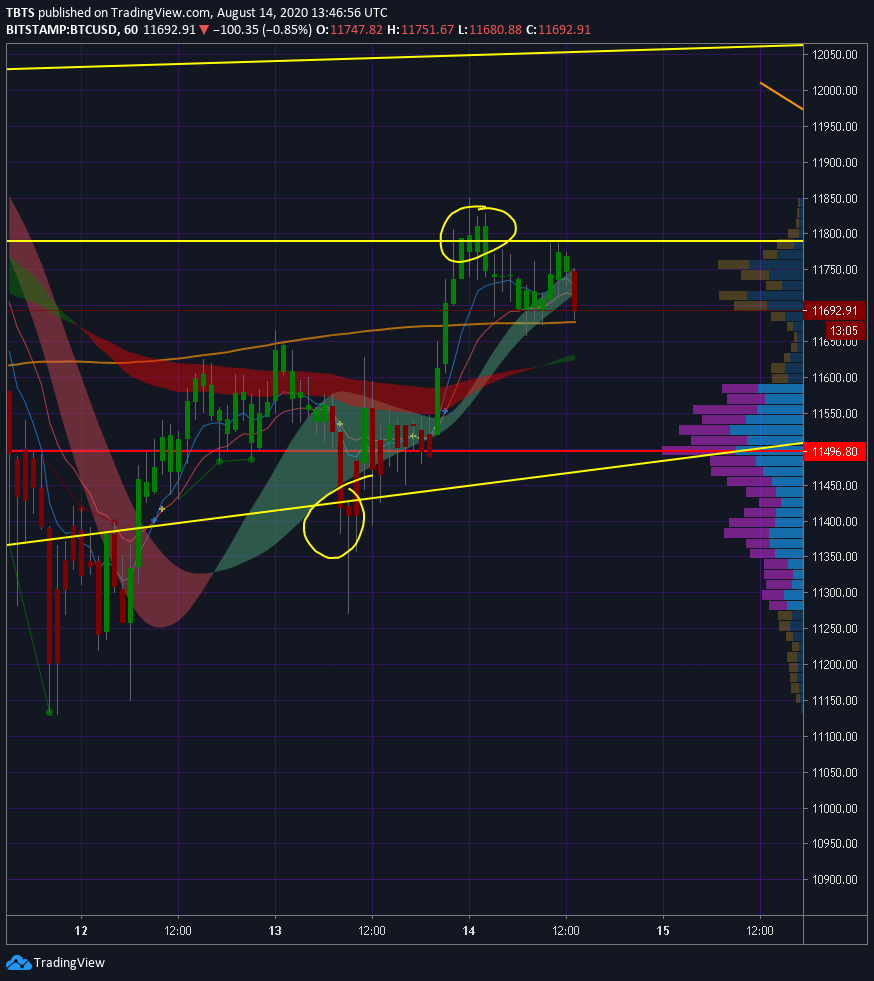Click the price change −100.35 (−0.85%)
Viewport: 874px width, 981px height.
click(x=262, y=29)
